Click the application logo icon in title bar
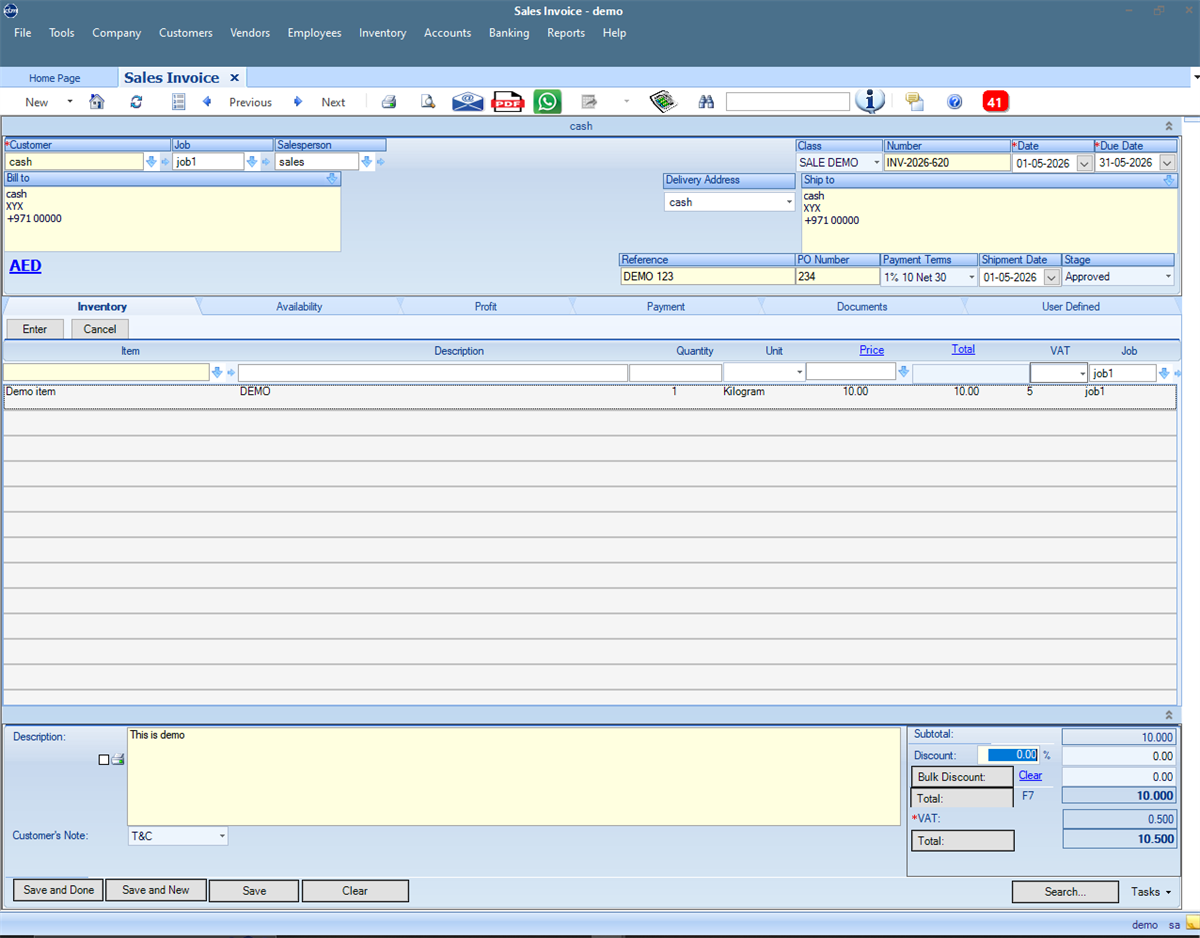 click(x=10, y=11)
